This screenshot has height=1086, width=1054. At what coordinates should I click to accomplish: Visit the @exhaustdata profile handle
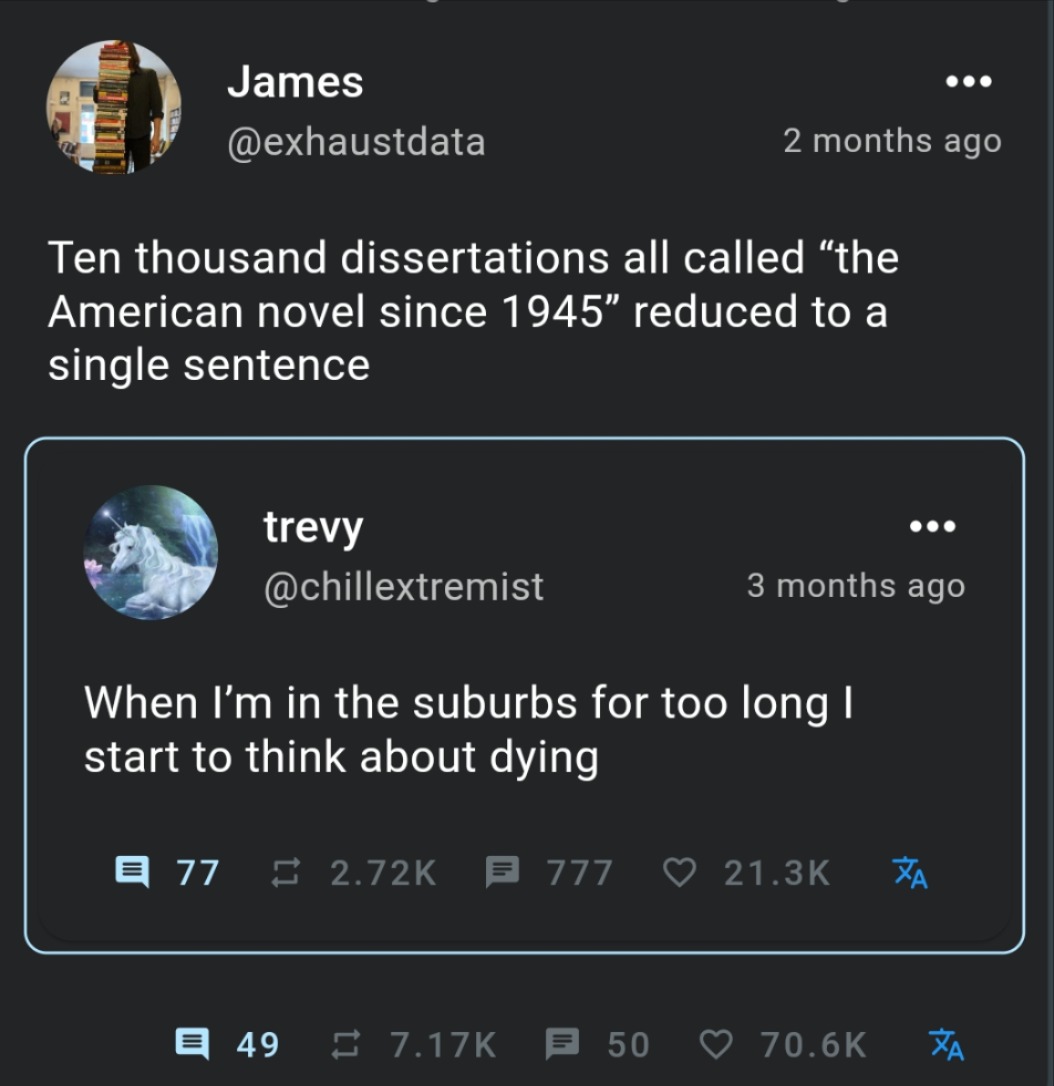pyautogui.click(x=356, y=141)
